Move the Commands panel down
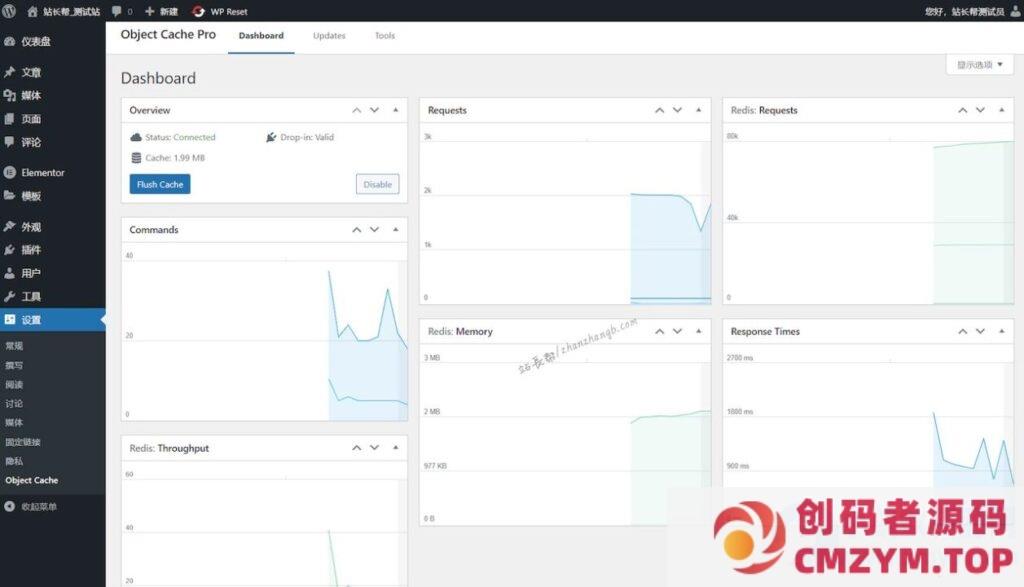Screen dimensions: 1024x587 (x=375, y=229)
